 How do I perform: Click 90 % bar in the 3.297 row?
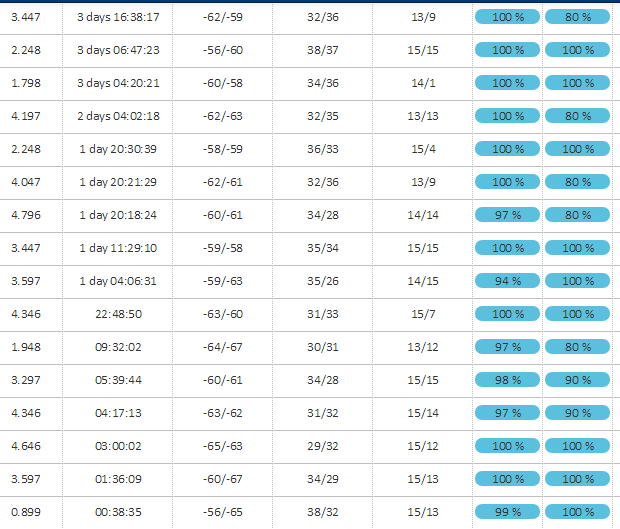click(x=577, y=380)
